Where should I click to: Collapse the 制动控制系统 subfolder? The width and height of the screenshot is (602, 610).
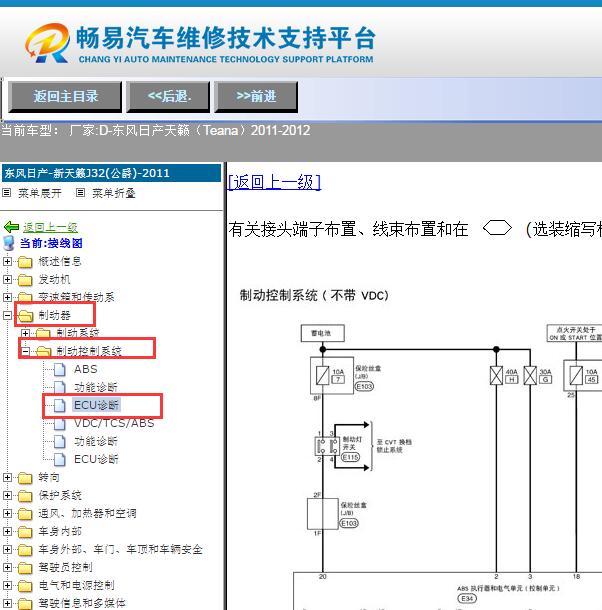[x=25, y=351]
